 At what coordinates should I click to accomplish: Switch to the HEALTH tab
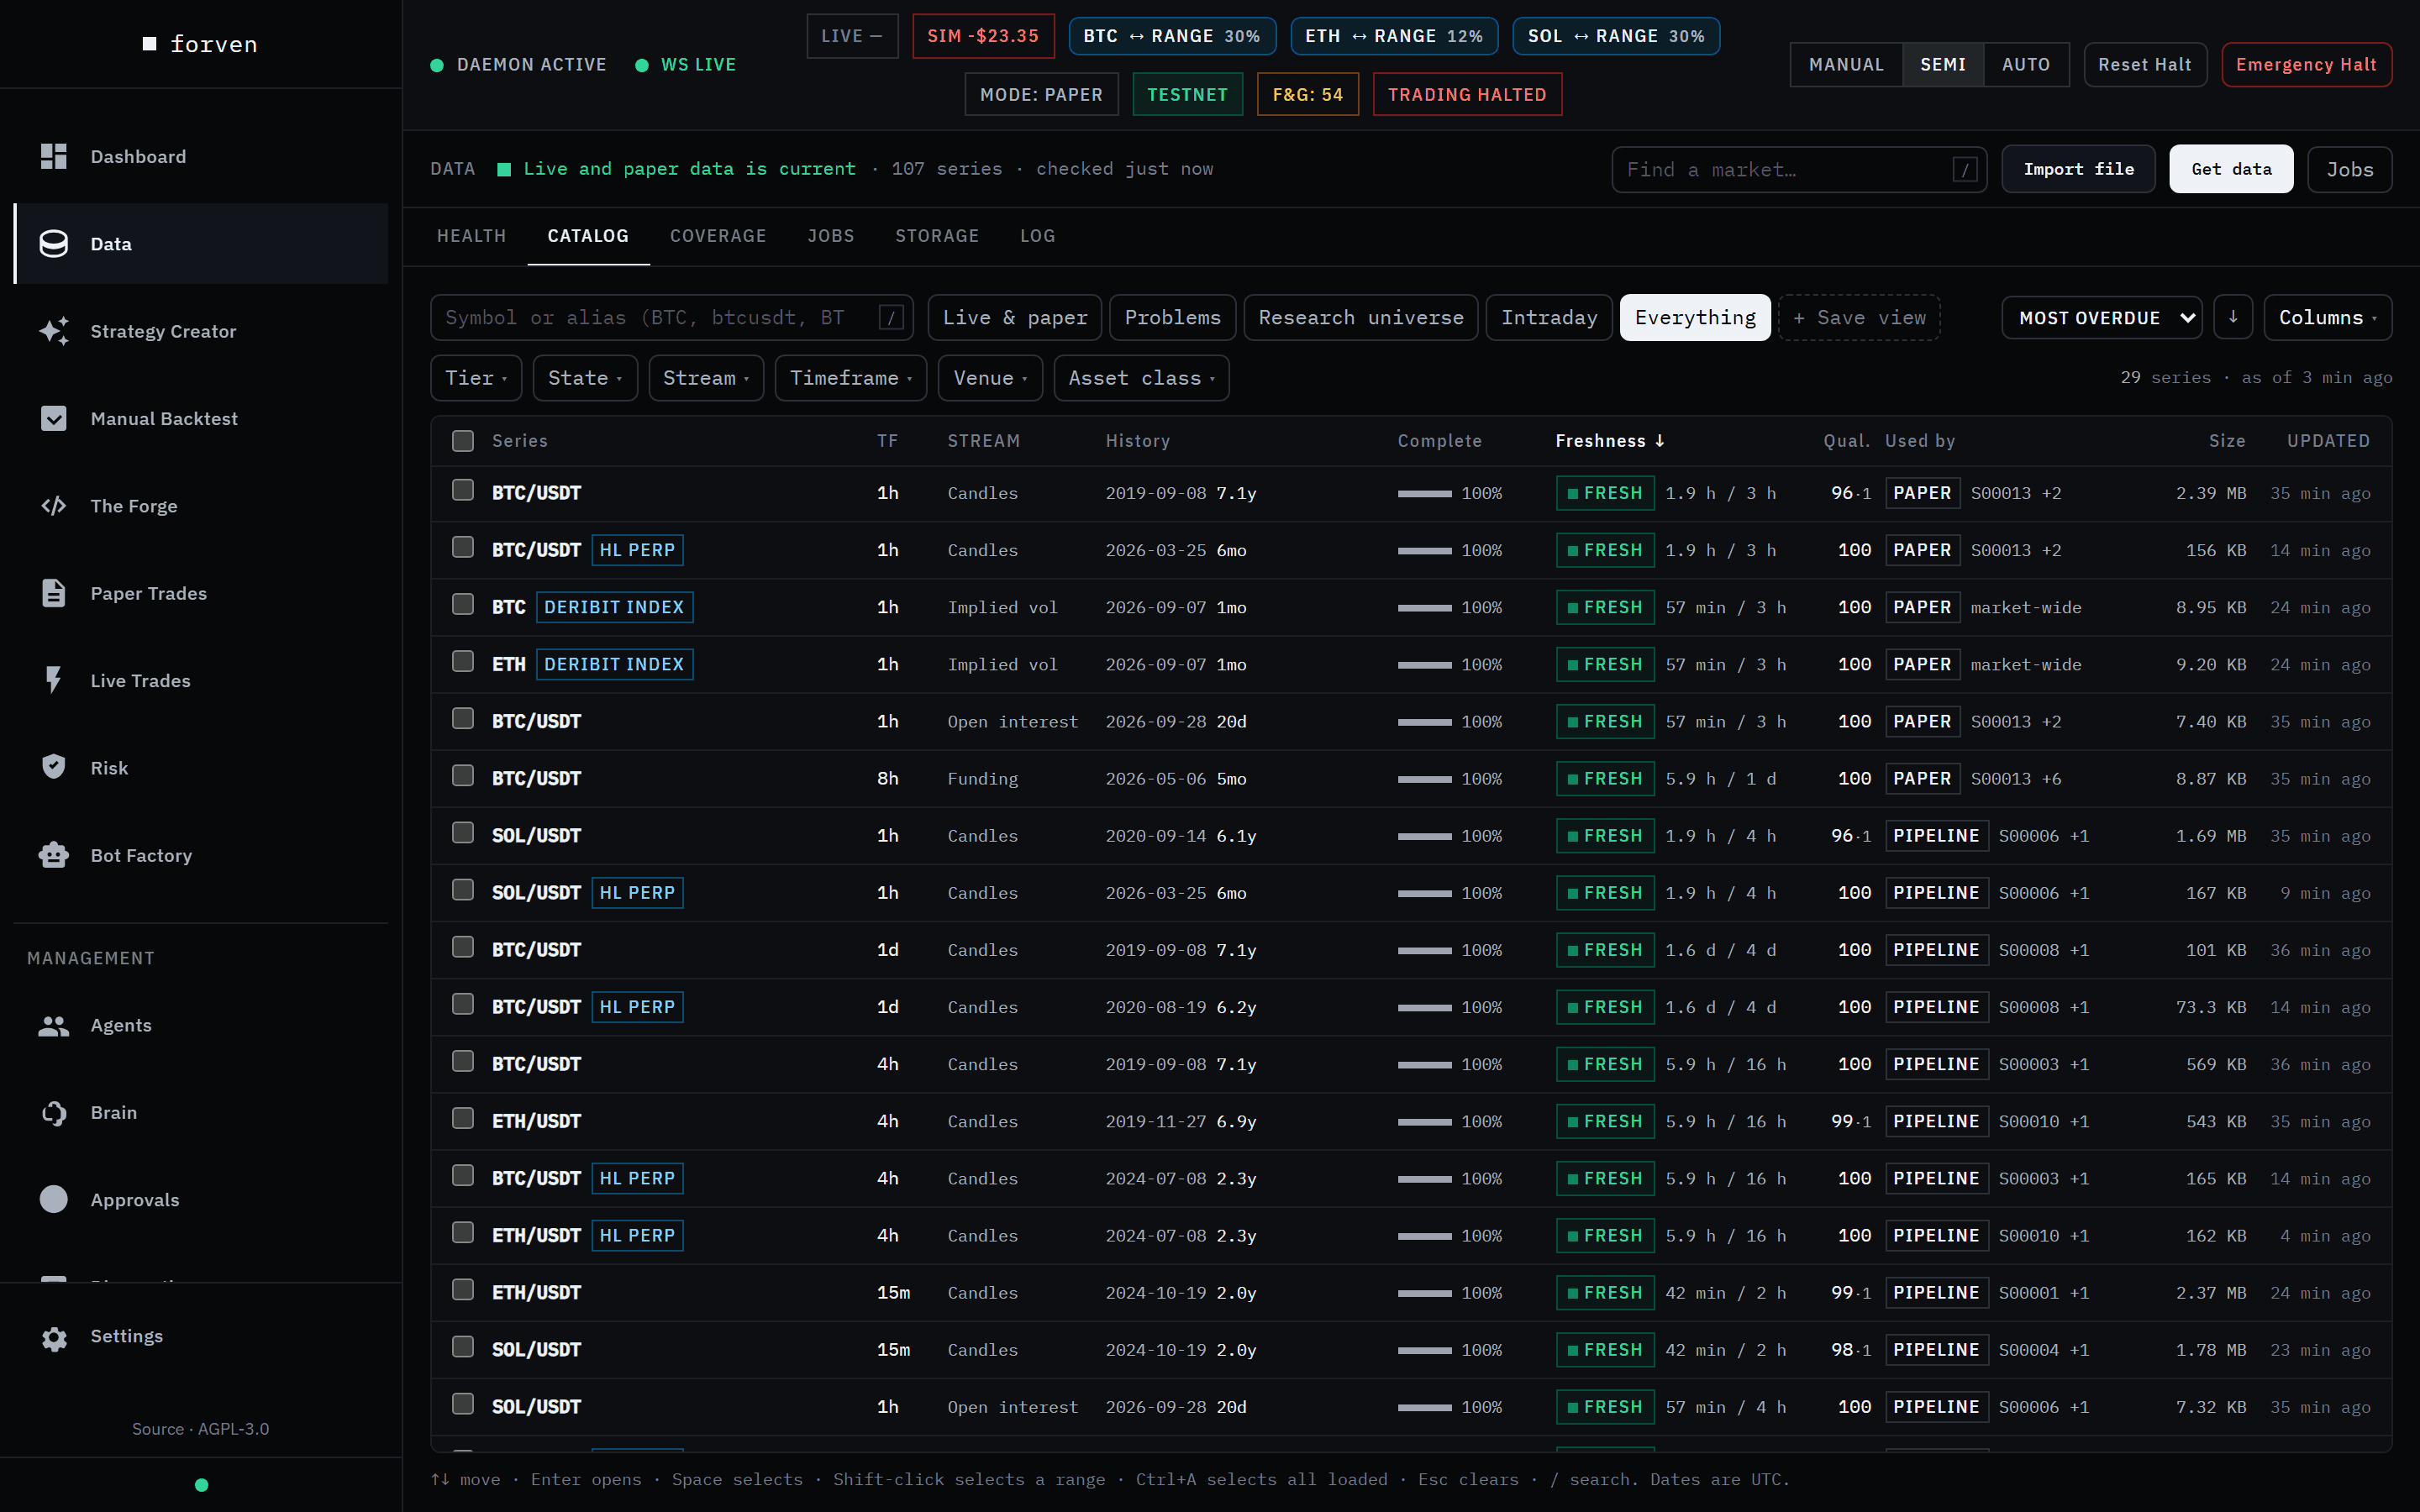tap(471, 236)
